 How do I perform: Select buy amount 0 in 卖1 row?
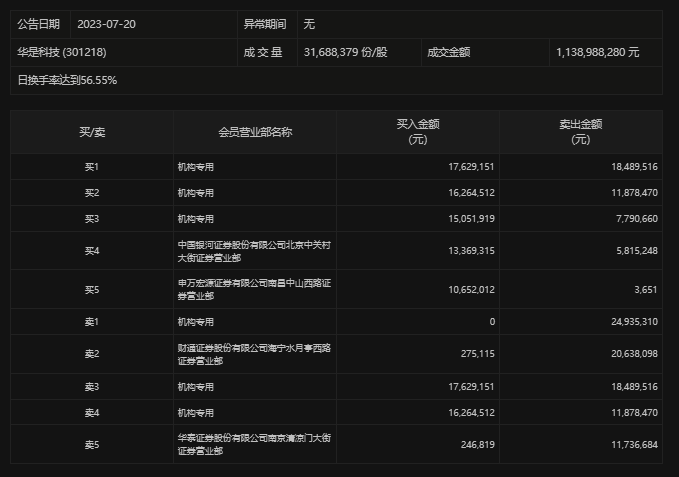pos(492,322)
